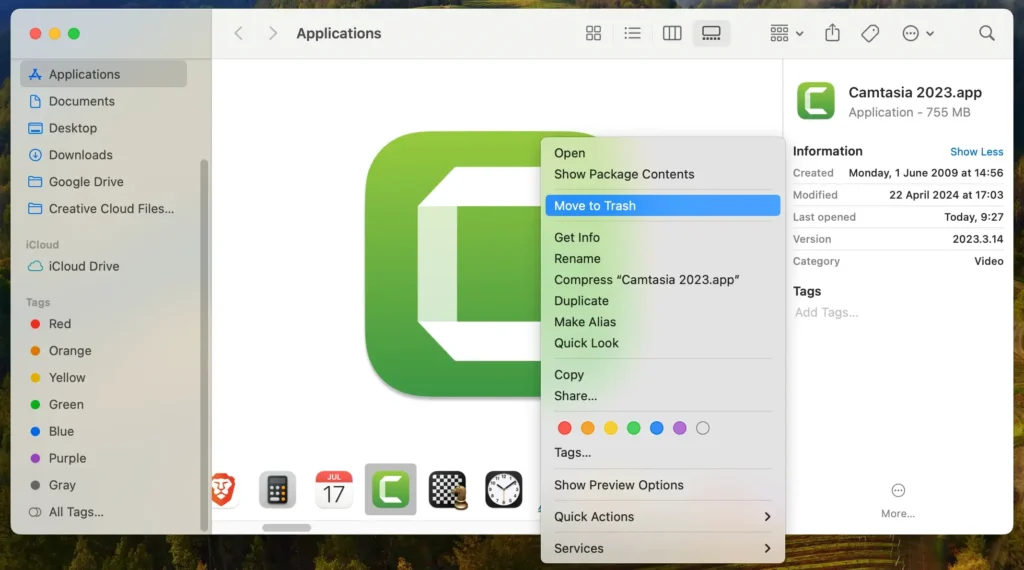
Task: Click the sidebar vertical scrollbar
Action: click(x=204, y=345)
